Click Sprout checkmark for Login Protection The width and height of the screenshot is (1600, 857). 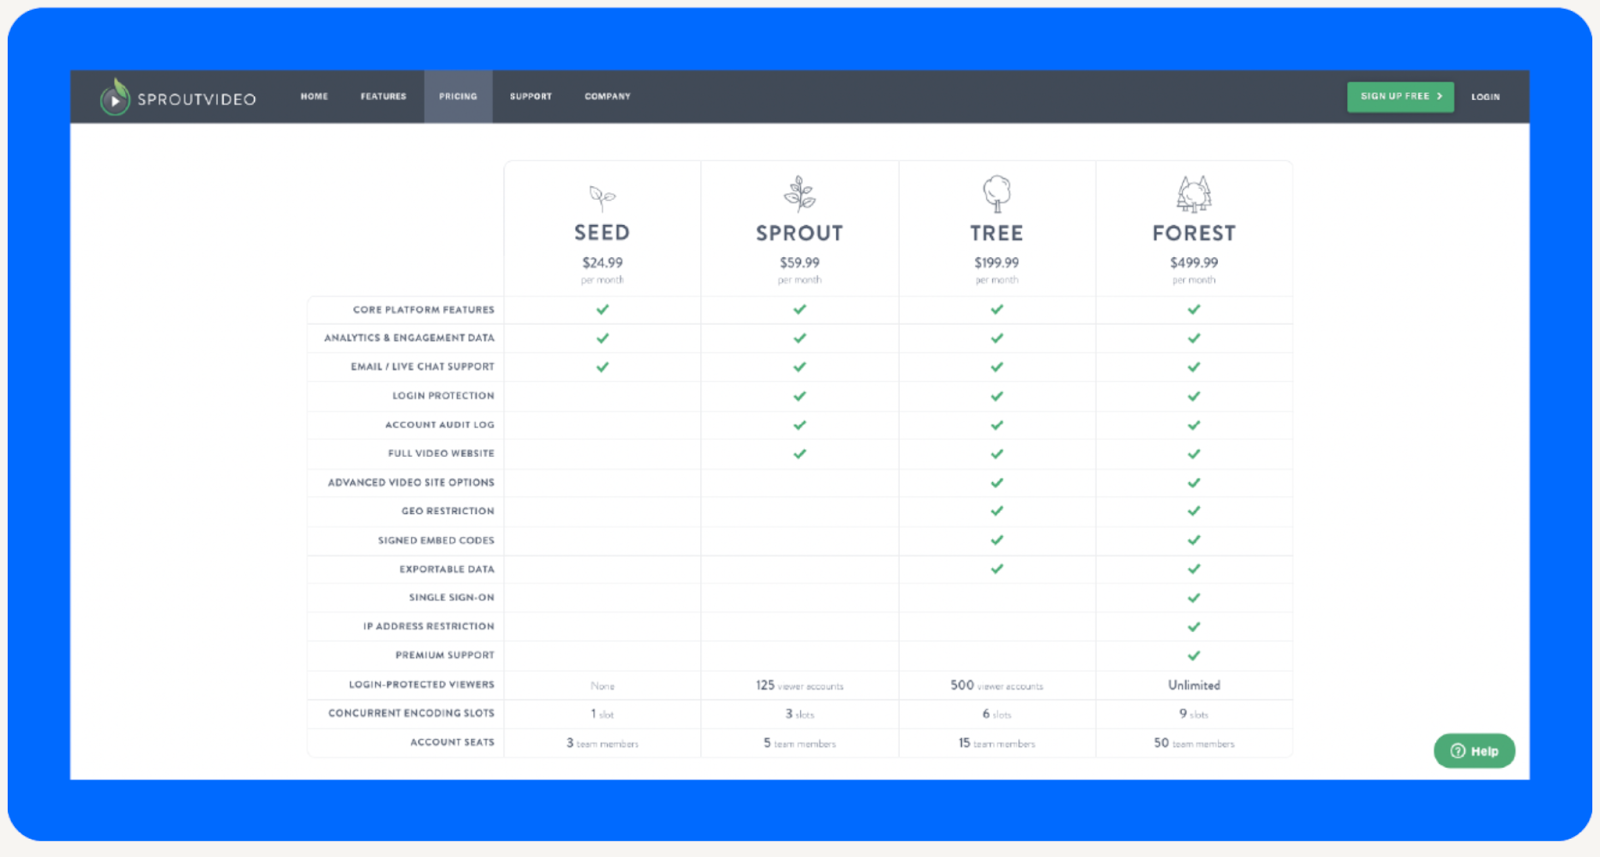pyautogui.click(x=799, y=396)
